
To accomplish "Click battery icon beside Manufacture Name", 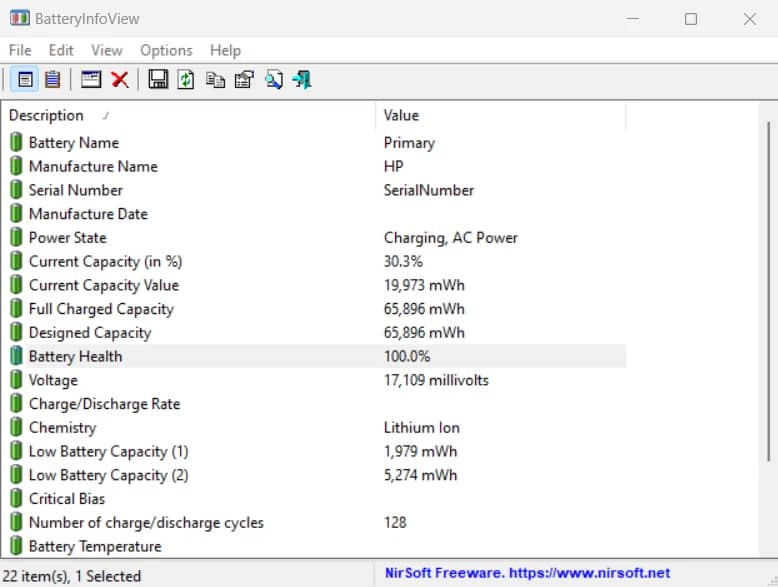I will (x=16, y=166).
